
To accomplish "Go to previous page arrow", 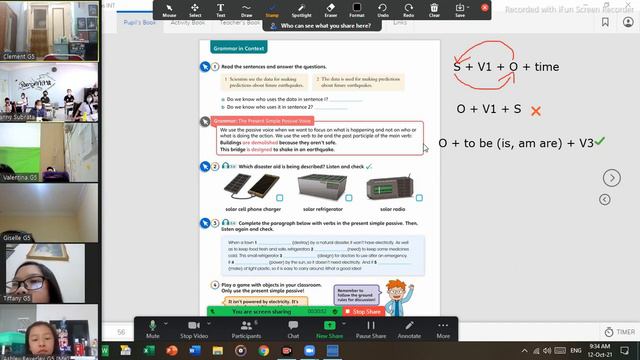I will click(x=605, y=200).
